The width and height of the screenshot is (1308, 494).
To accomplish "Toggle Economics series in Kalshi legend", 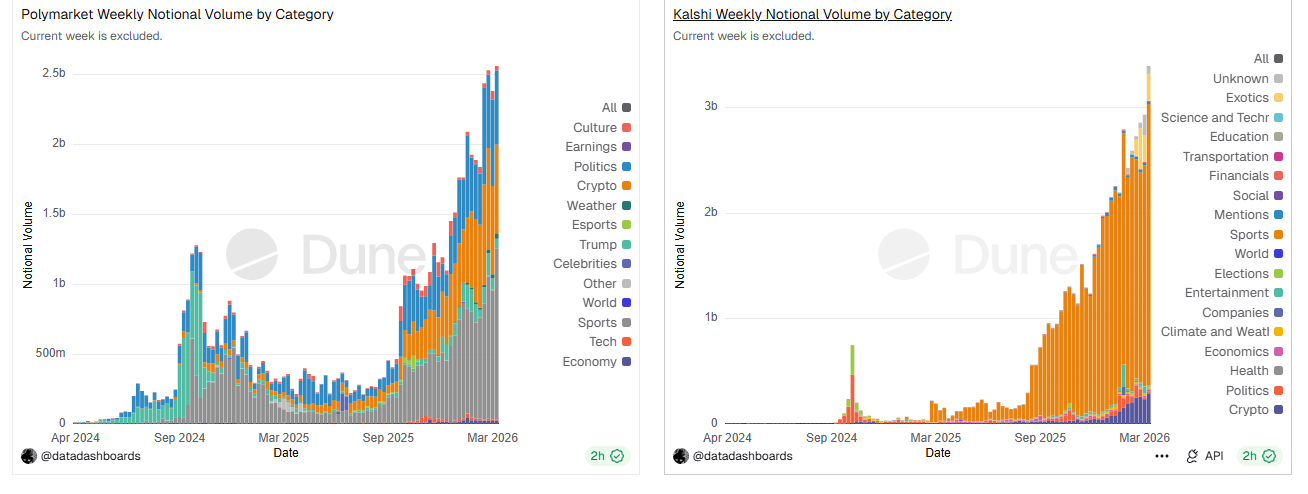I will point(1244,351).
